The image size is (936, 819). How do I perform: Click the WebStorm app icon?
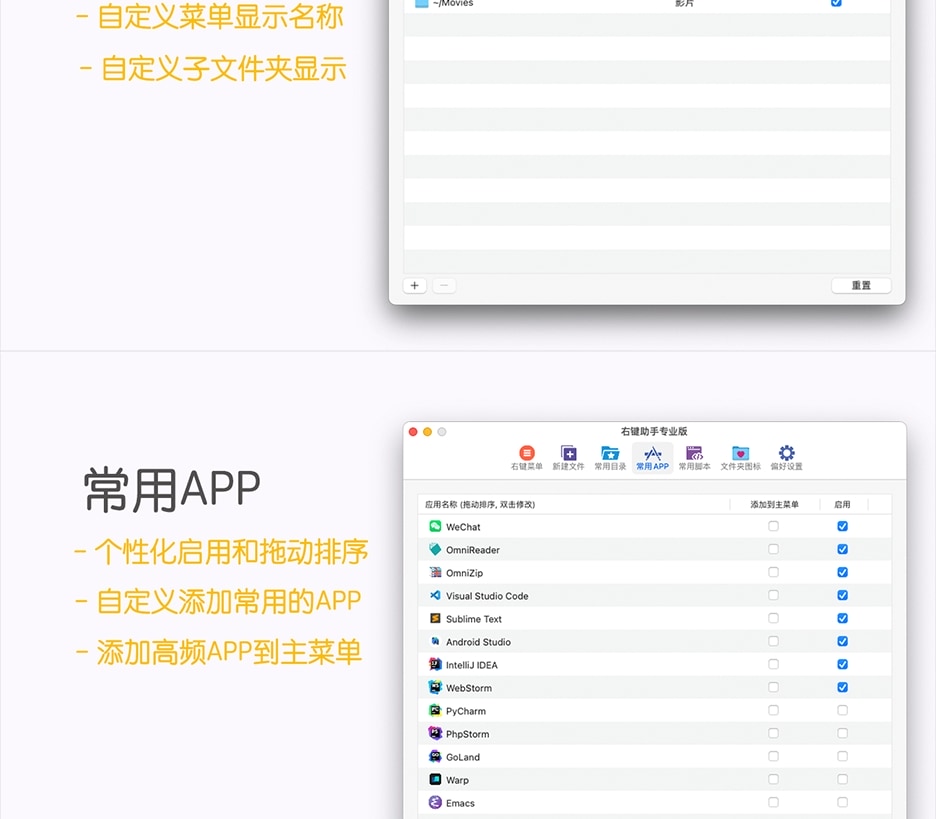click(x=435, y=687)
